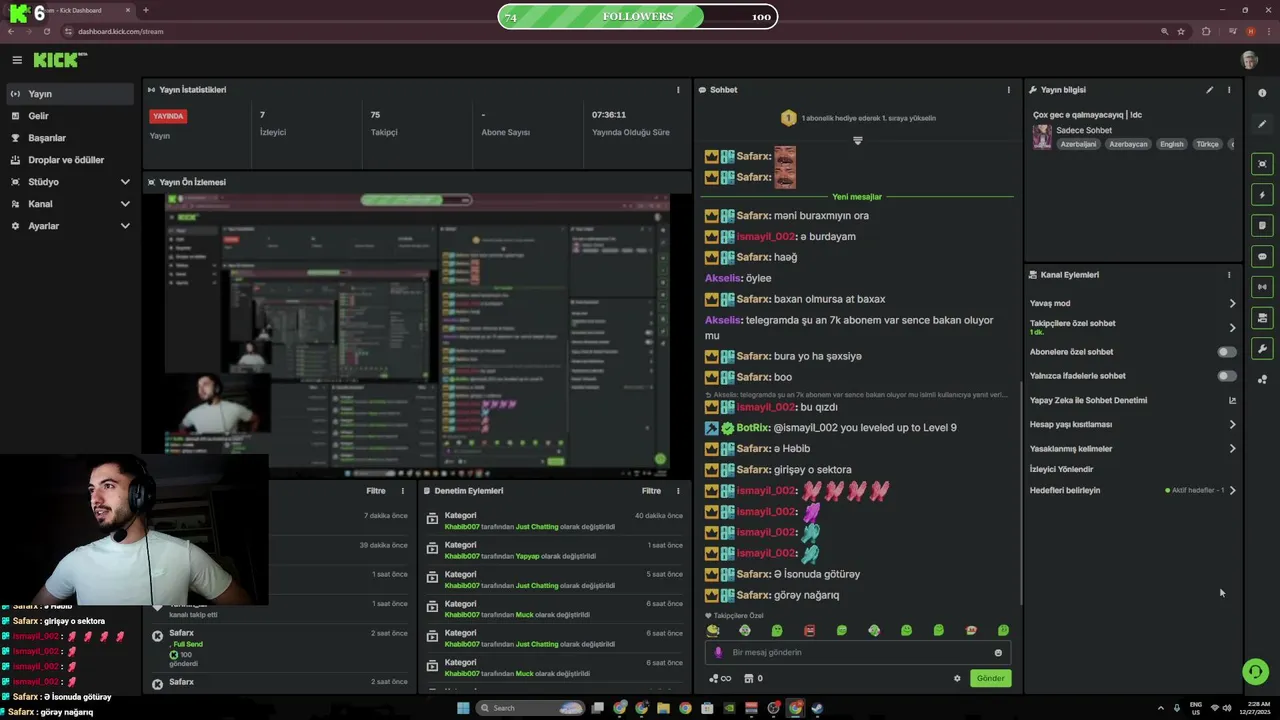Image resolution: width=1280 pixels, height=720 pixels.
Task: Click the Windows taskbar Search box
Action: [531, 708]
